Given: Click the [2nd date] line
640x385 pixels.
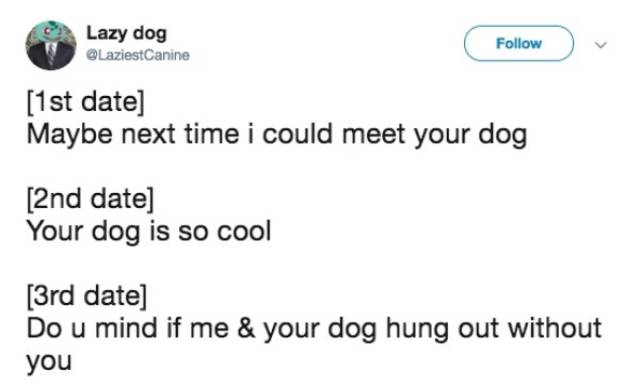Looking at the screenshot, I should click(90, 199).
